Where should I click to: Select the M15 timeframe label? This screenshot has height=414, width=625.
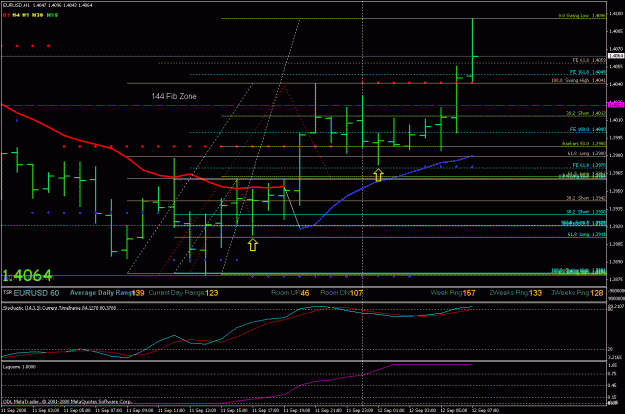(x=52, y=15)
